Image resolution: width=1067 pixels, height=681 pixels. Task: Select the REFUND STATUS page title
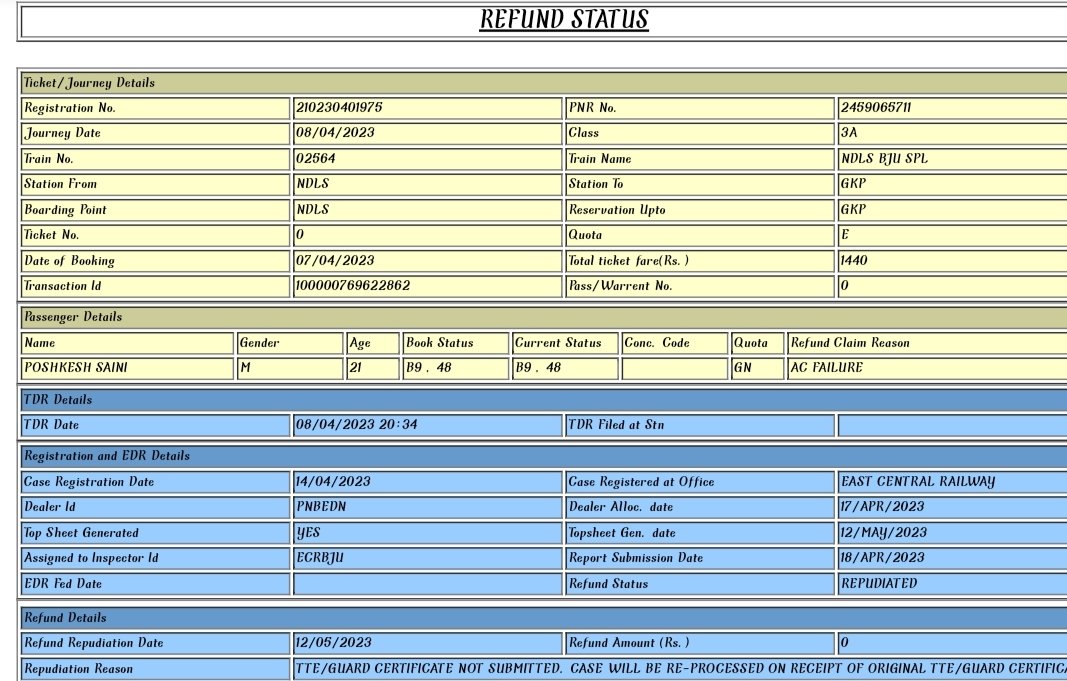click(x=564, y=19)
